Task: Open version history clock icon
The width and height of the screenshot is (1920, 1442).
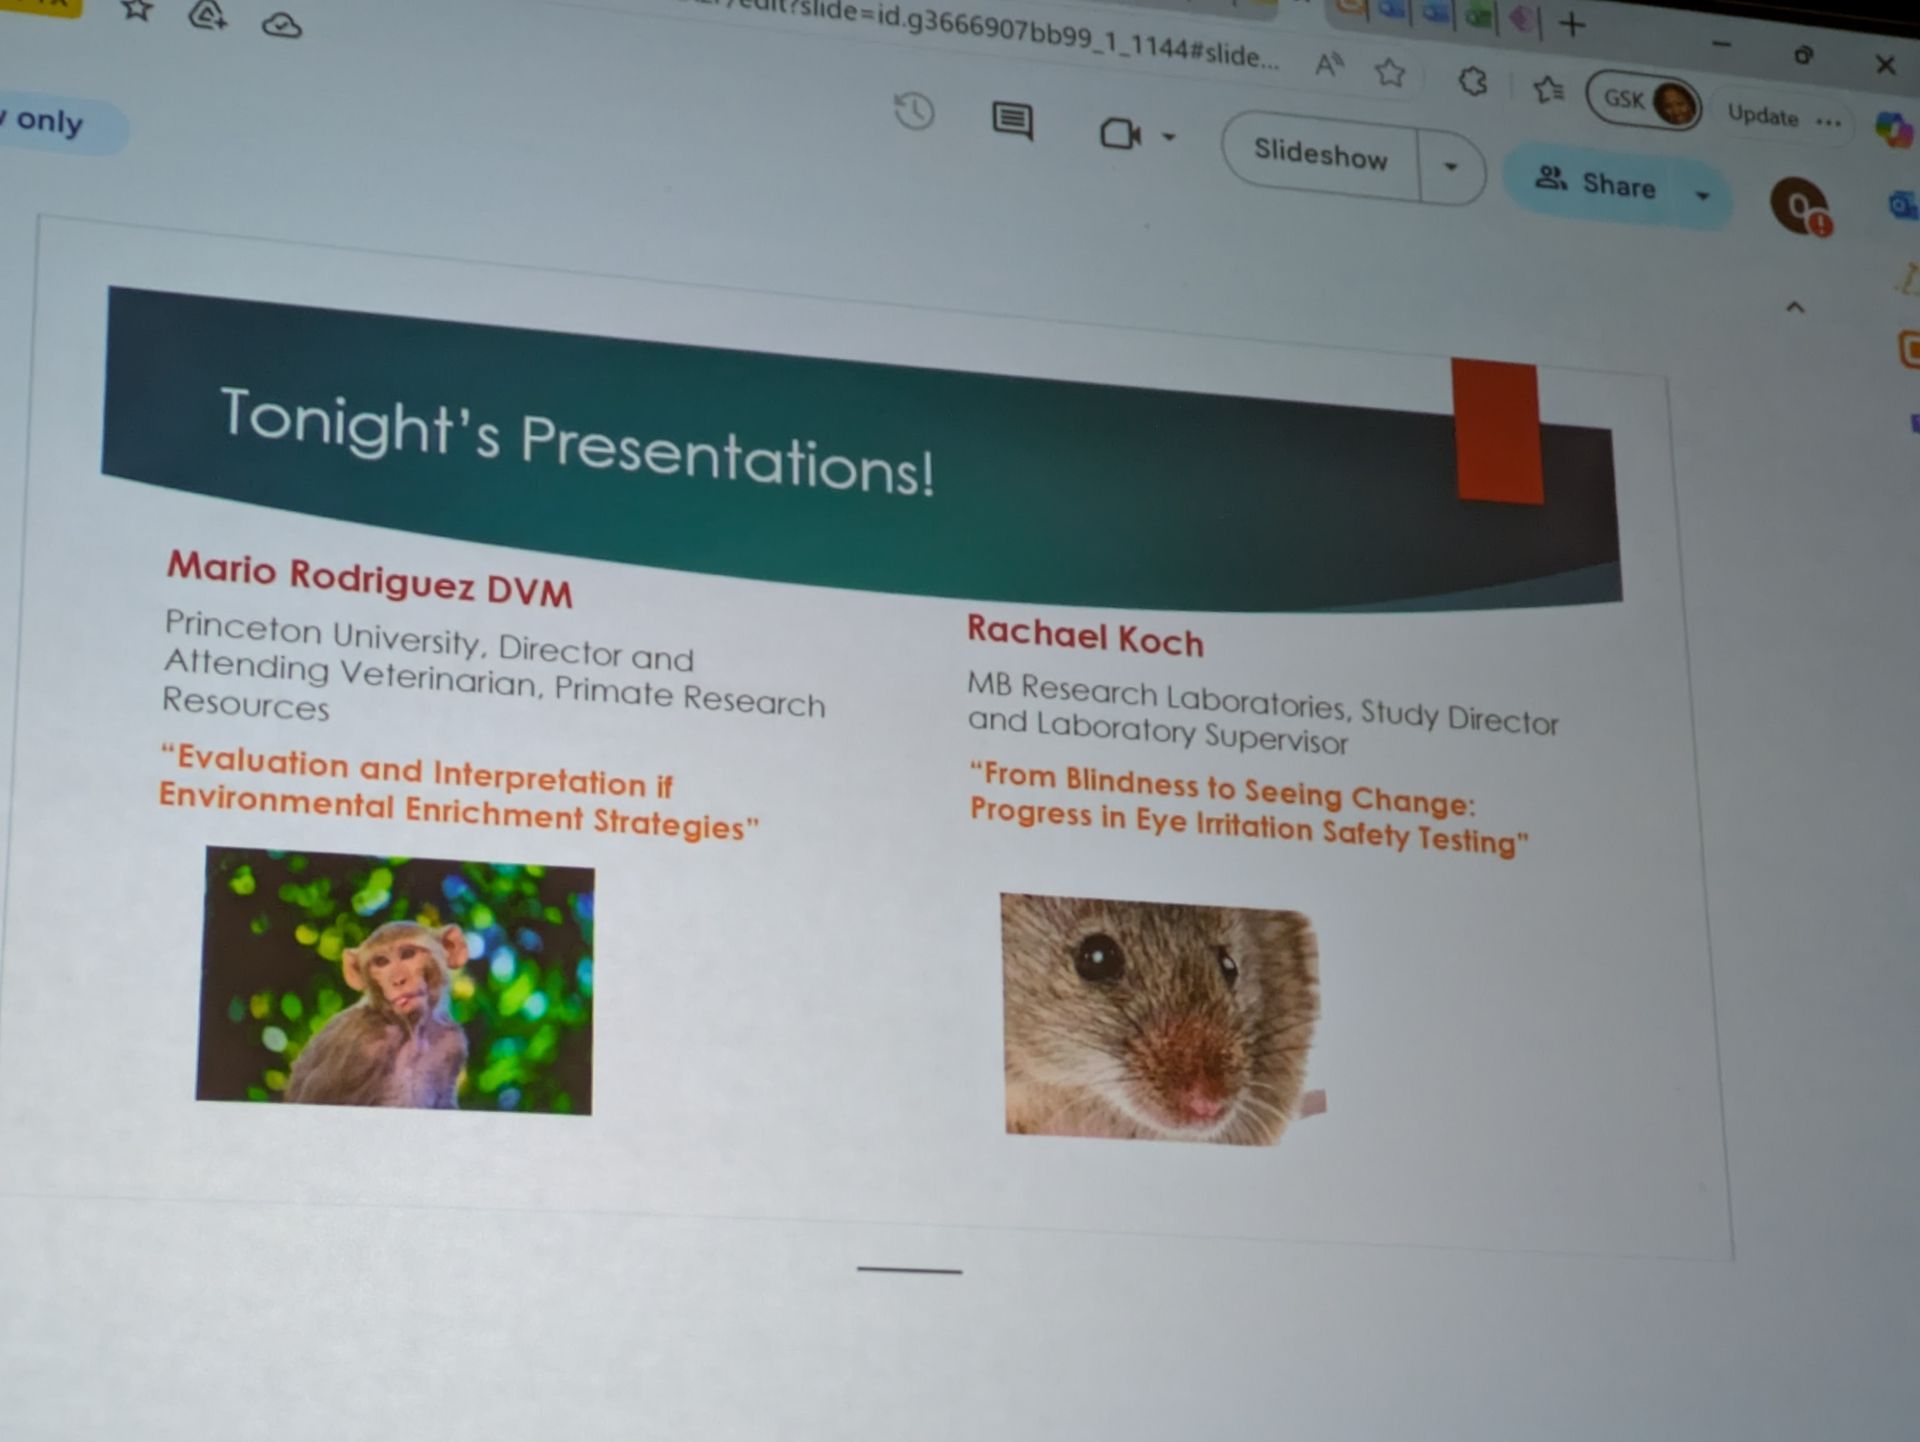Action: click(913, 111)
